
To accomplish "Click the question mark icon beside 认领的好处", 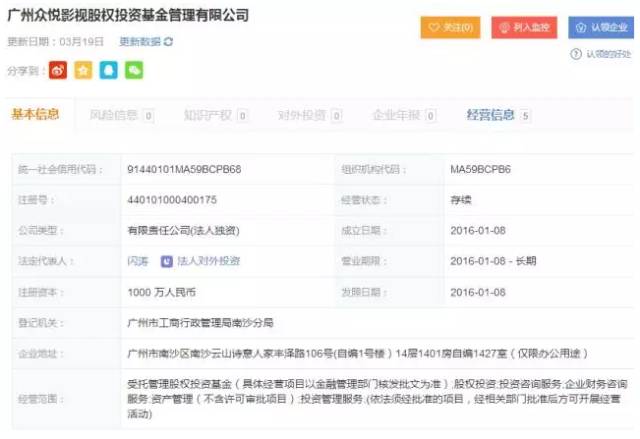I will pos(576,54).
